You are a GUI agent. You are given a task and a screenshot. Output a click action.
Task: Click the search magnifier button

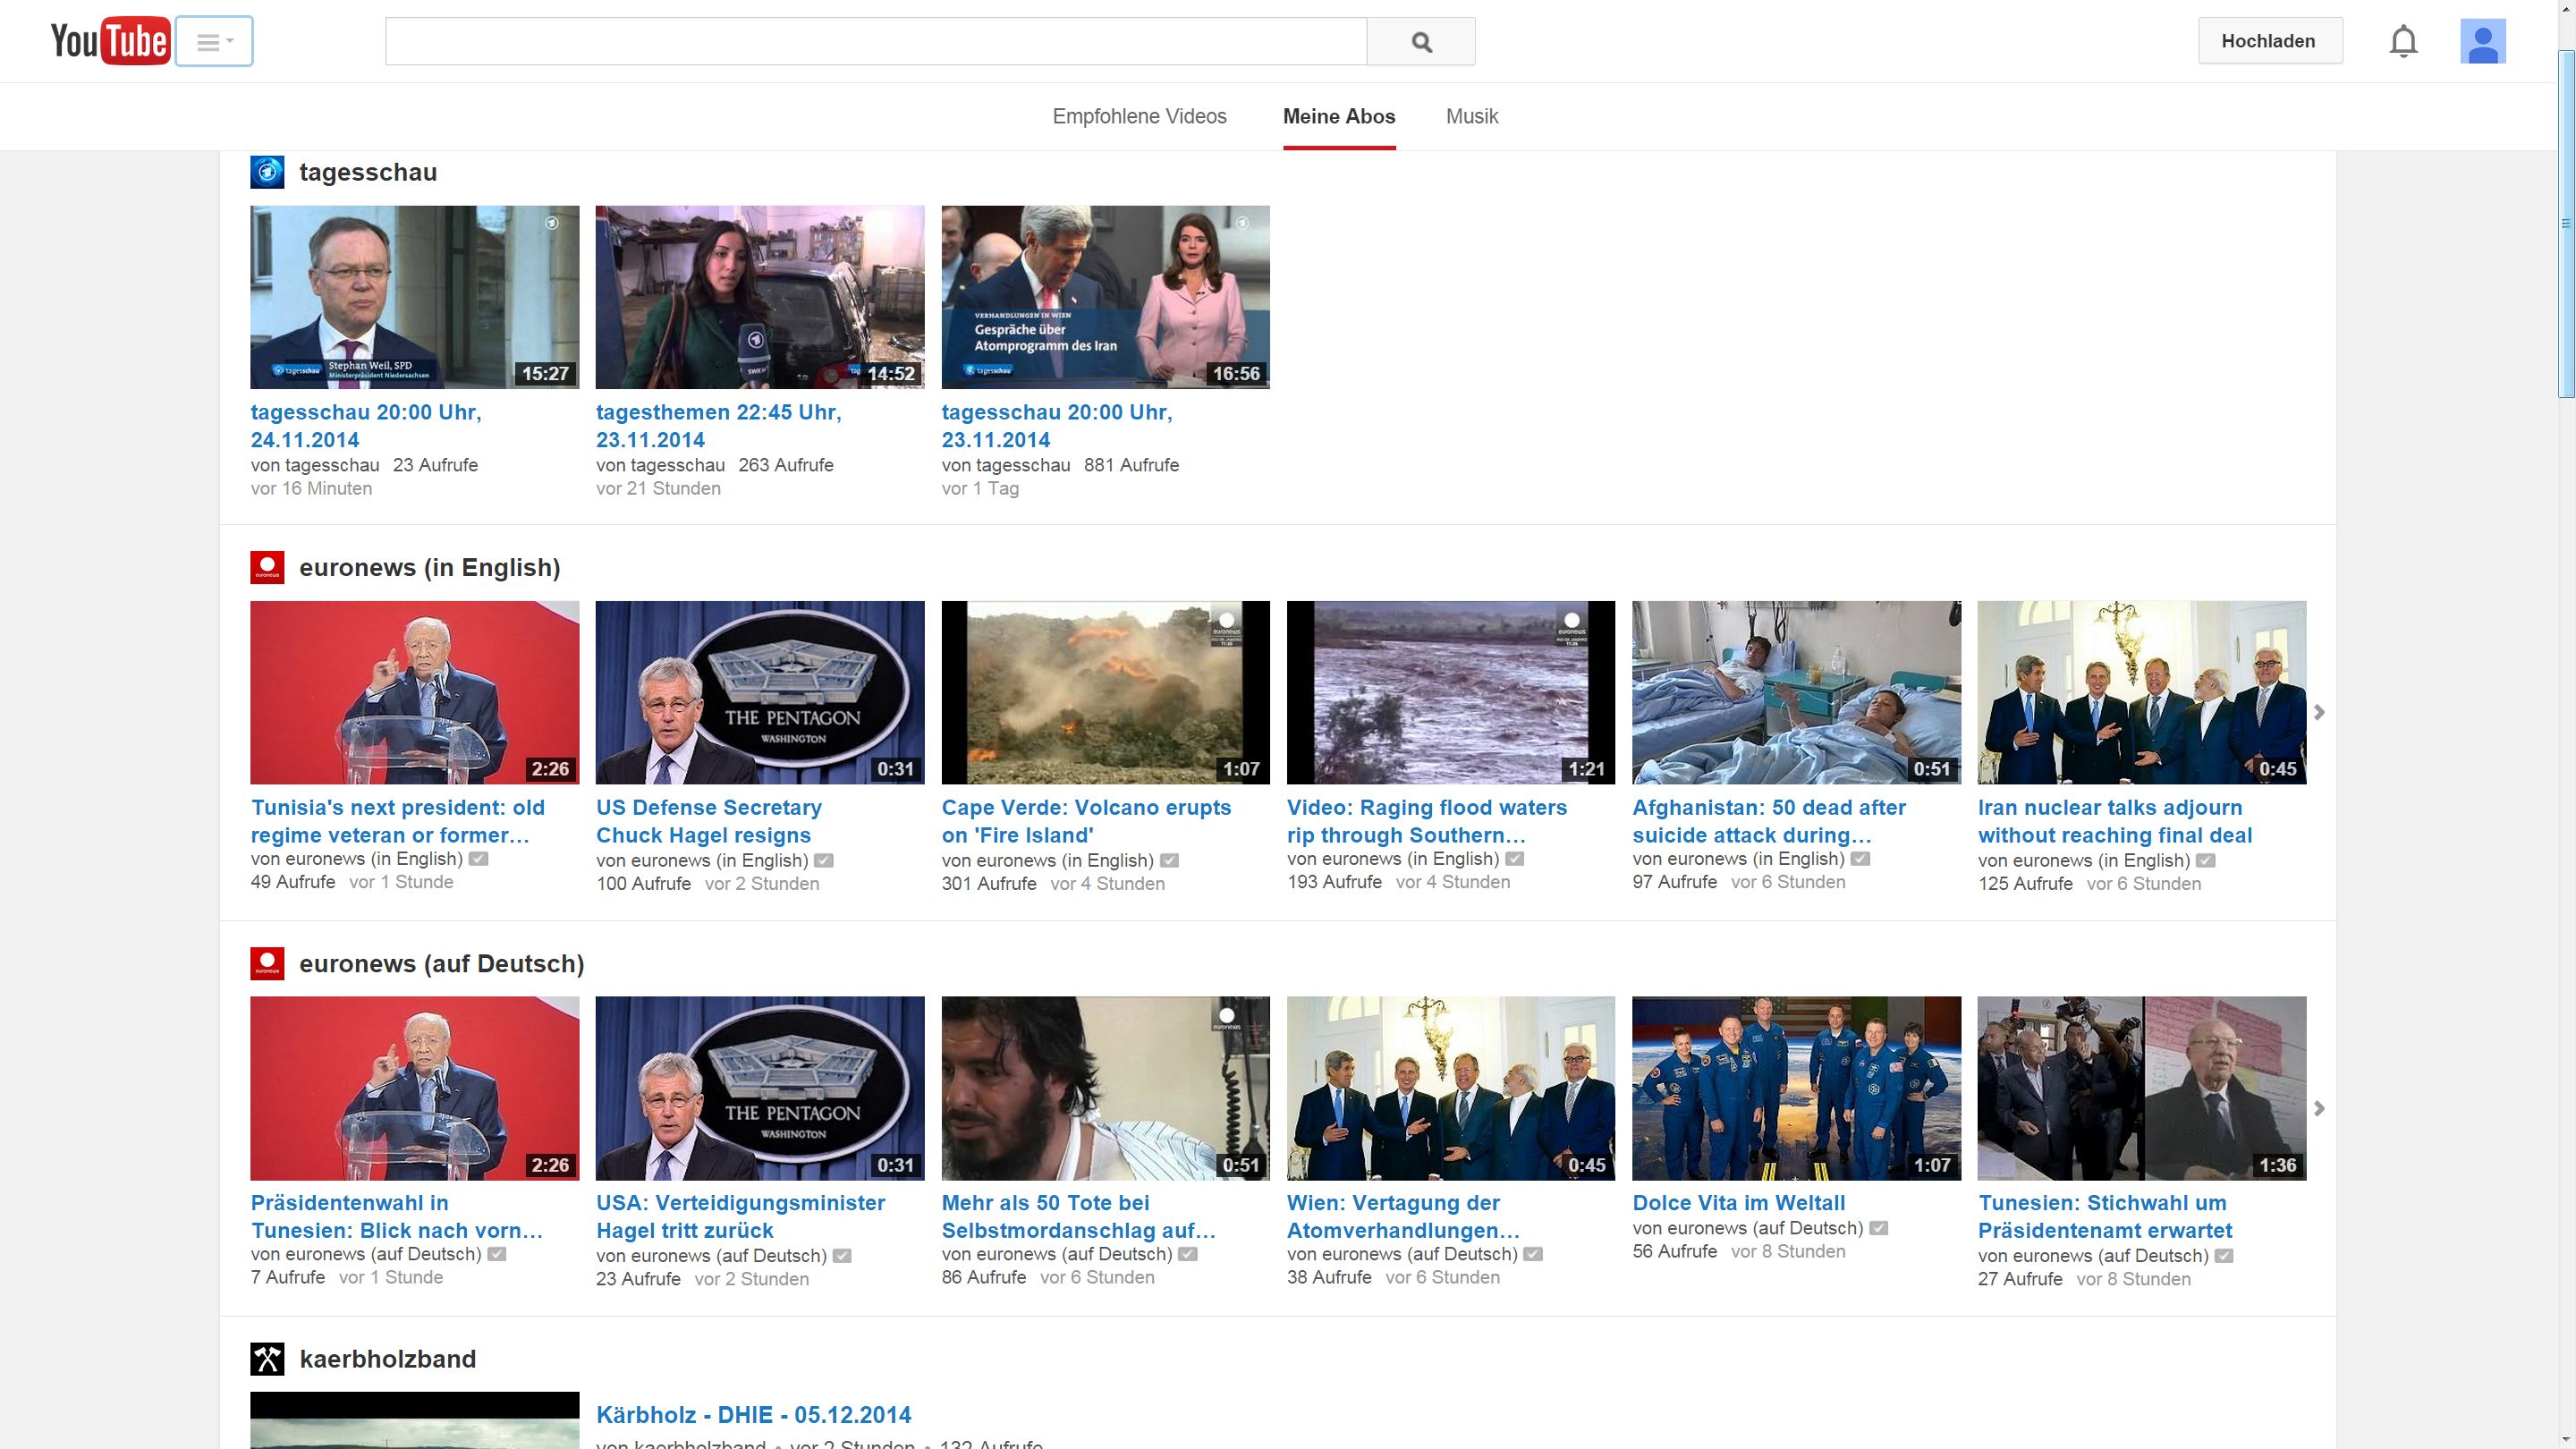click(1420, 41)
